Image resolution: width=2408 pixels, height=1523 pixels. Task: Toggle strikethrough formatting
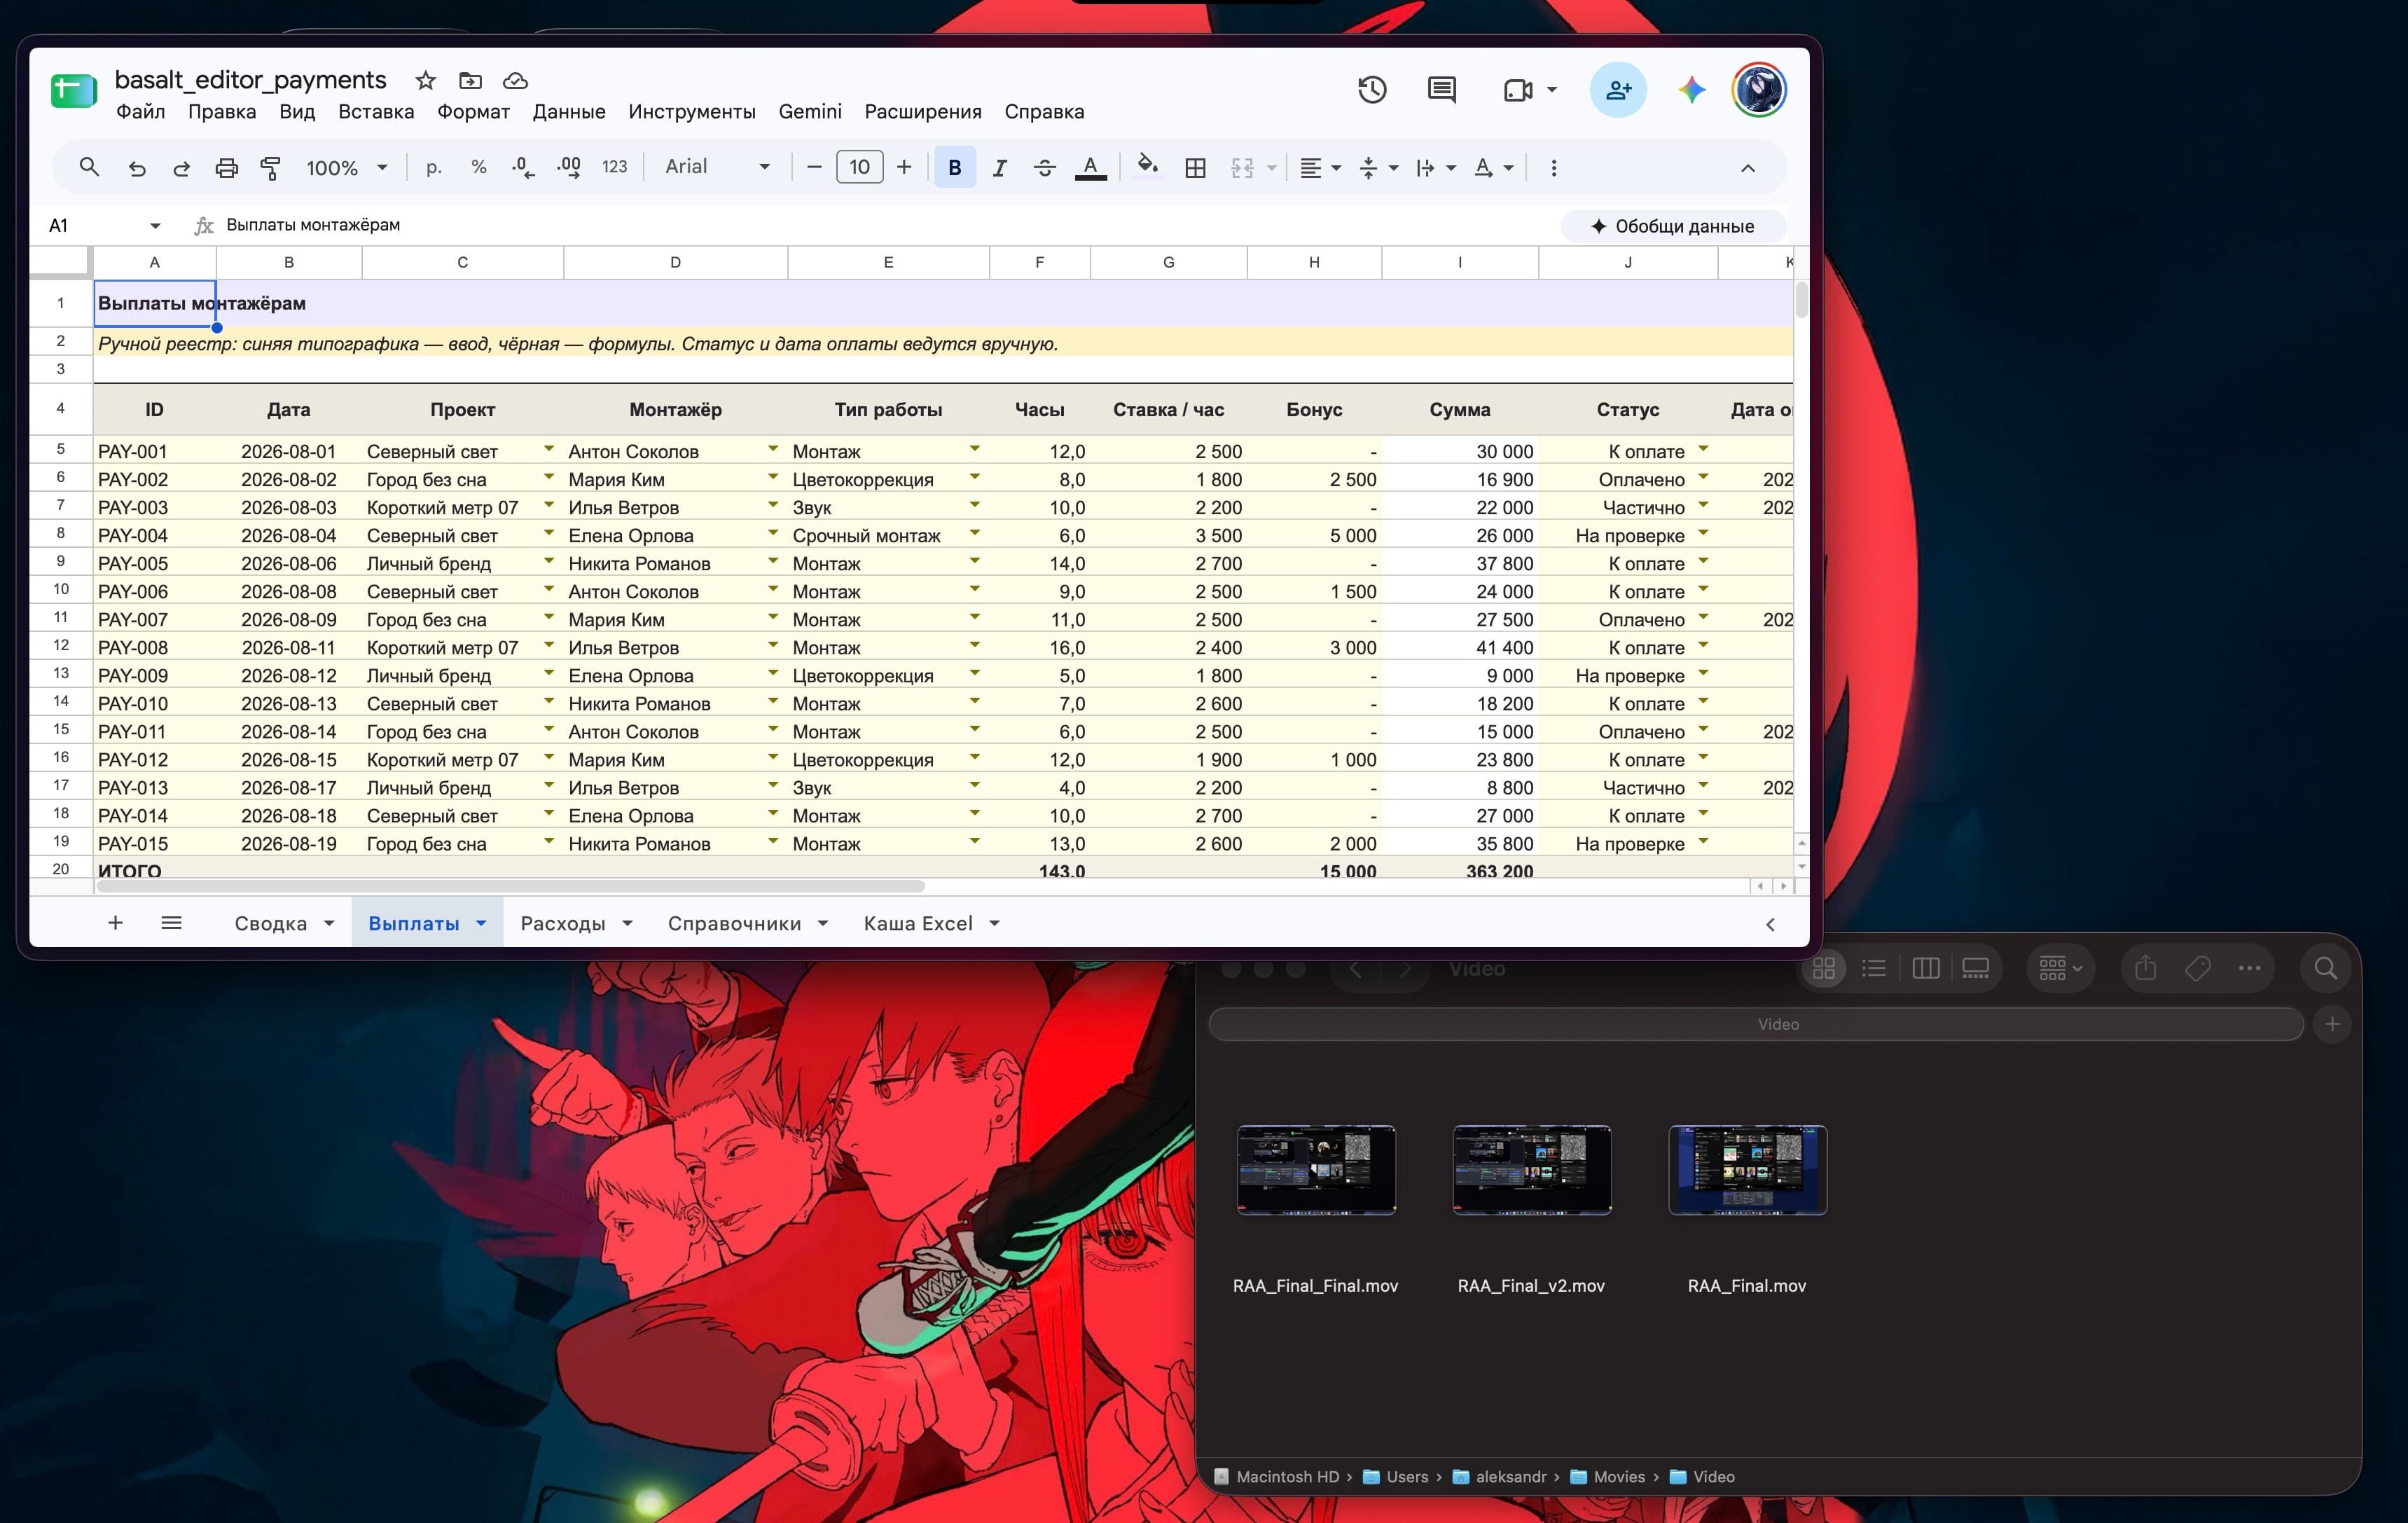click(1044, 168)
